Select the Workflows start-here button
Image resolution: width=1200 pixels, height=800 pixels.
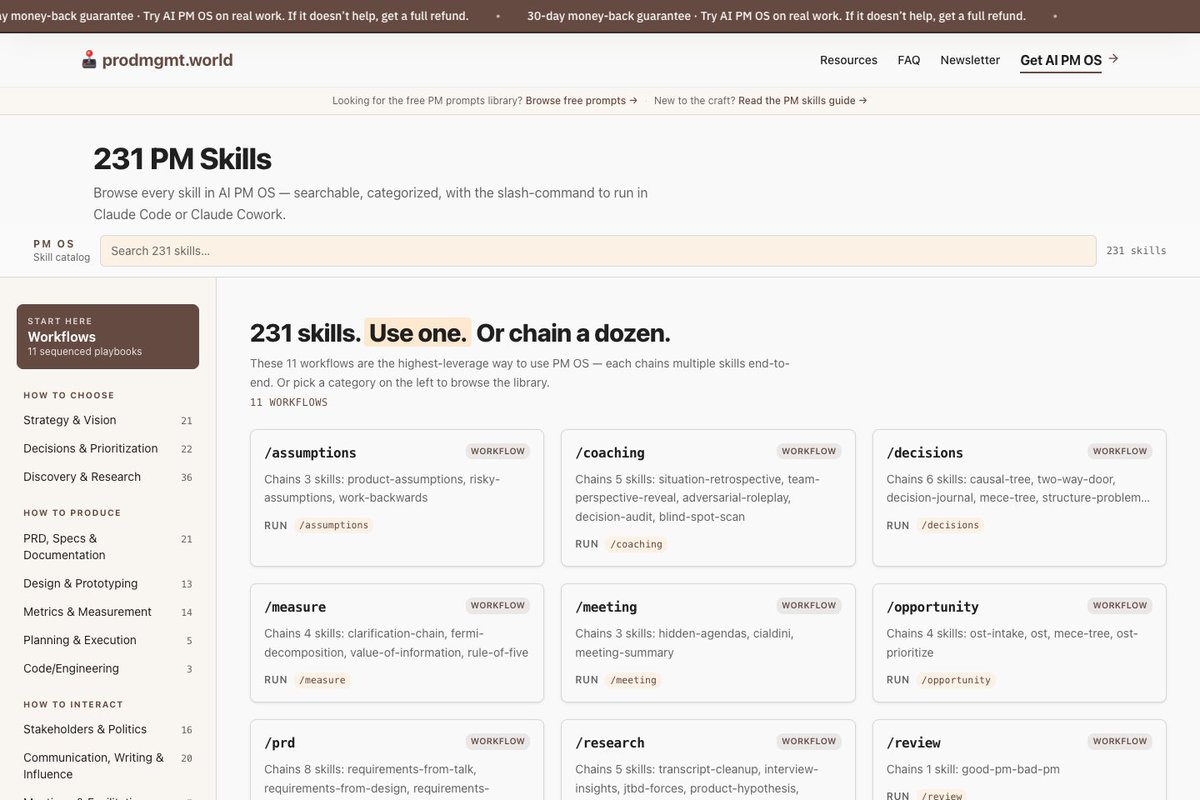[108, 336]
